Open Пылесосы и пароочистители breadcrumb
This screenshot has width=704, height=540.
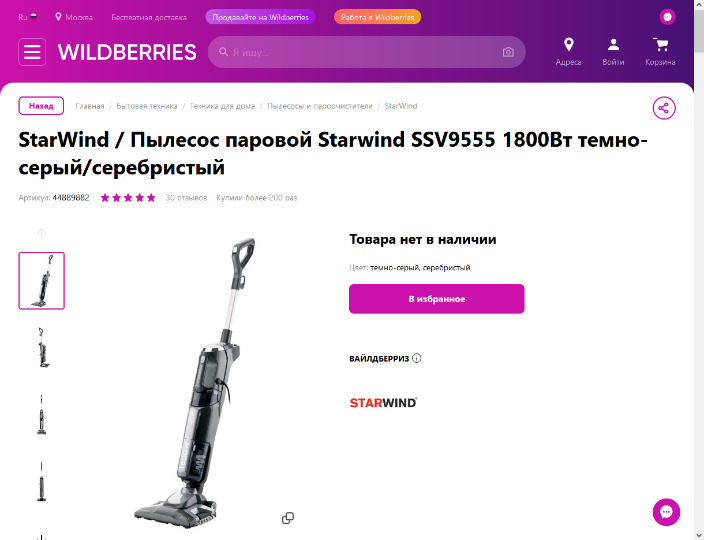[x=320, y=106]
